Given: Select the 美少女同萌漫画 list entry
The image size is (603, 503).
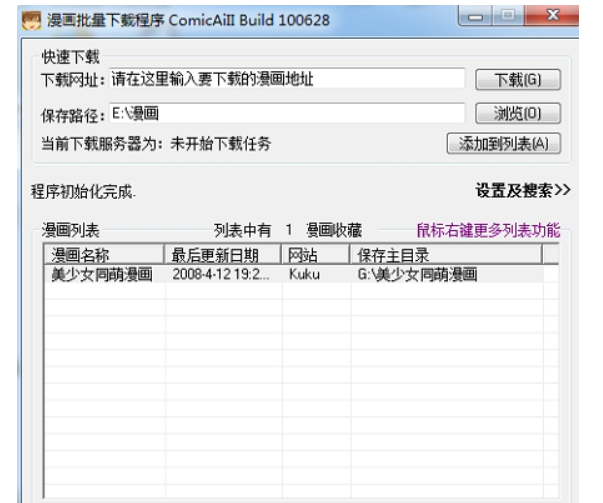Looking at the screenshot, I should point(102,274).
